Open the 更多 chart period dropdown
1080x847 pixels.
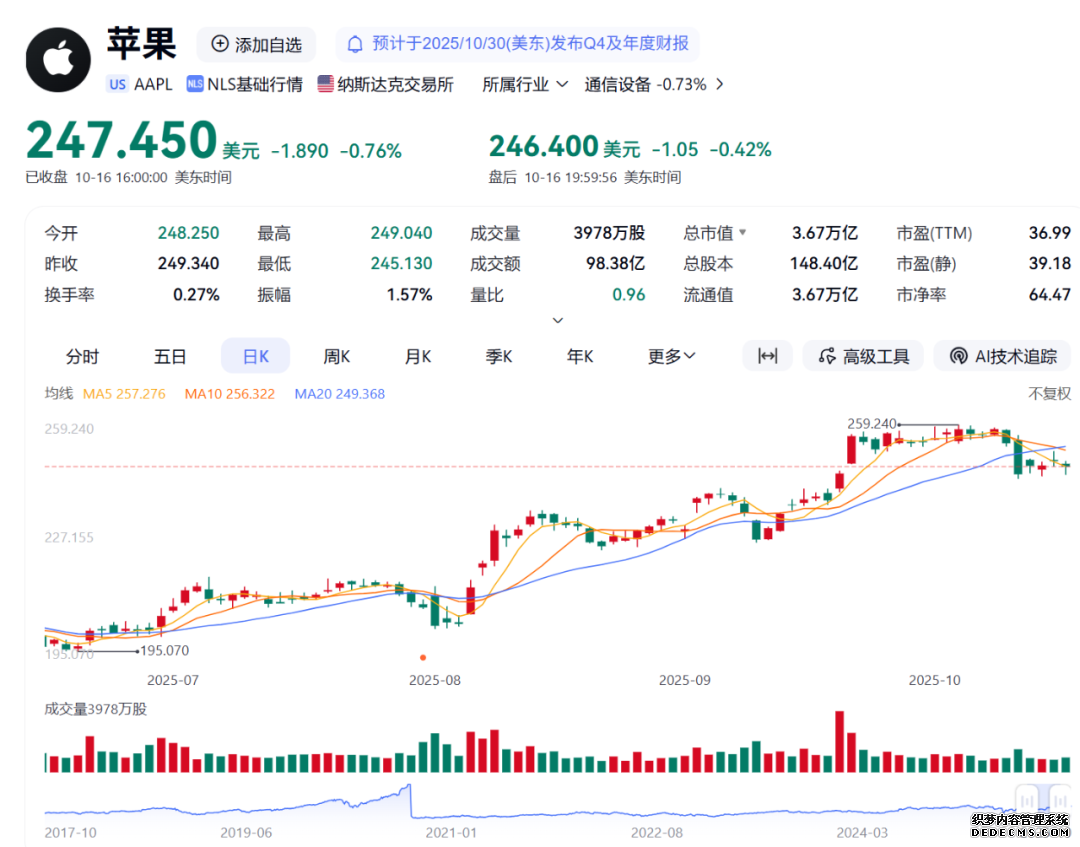(671, 356)
